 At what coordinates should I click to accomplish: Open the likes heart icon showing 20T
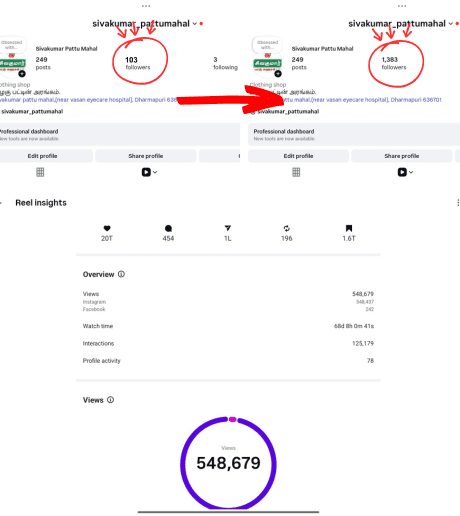coord(107,228)
